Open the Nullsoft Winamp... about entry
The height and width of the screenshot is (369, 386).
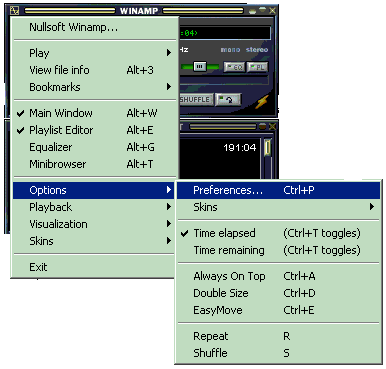point(94,27)
